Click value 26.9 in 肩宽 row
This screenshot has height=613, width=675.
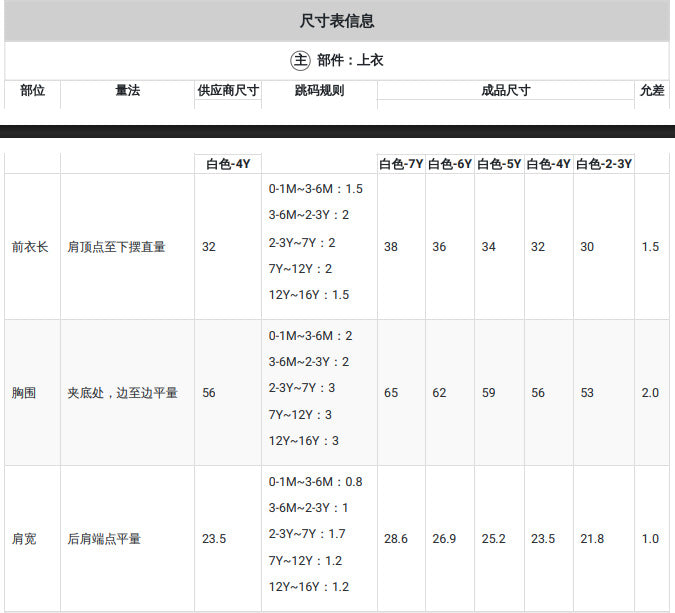point(444,539)
